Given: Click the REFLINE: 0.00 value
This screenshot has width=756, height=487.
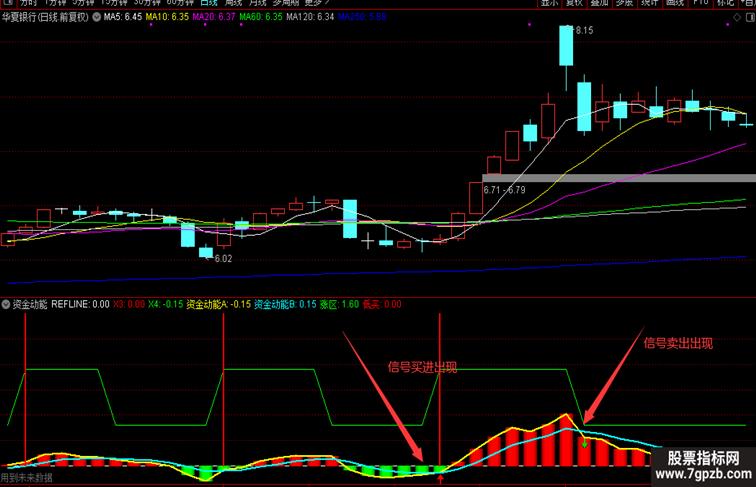Looking at the screenshot, I should click(81, 305).
